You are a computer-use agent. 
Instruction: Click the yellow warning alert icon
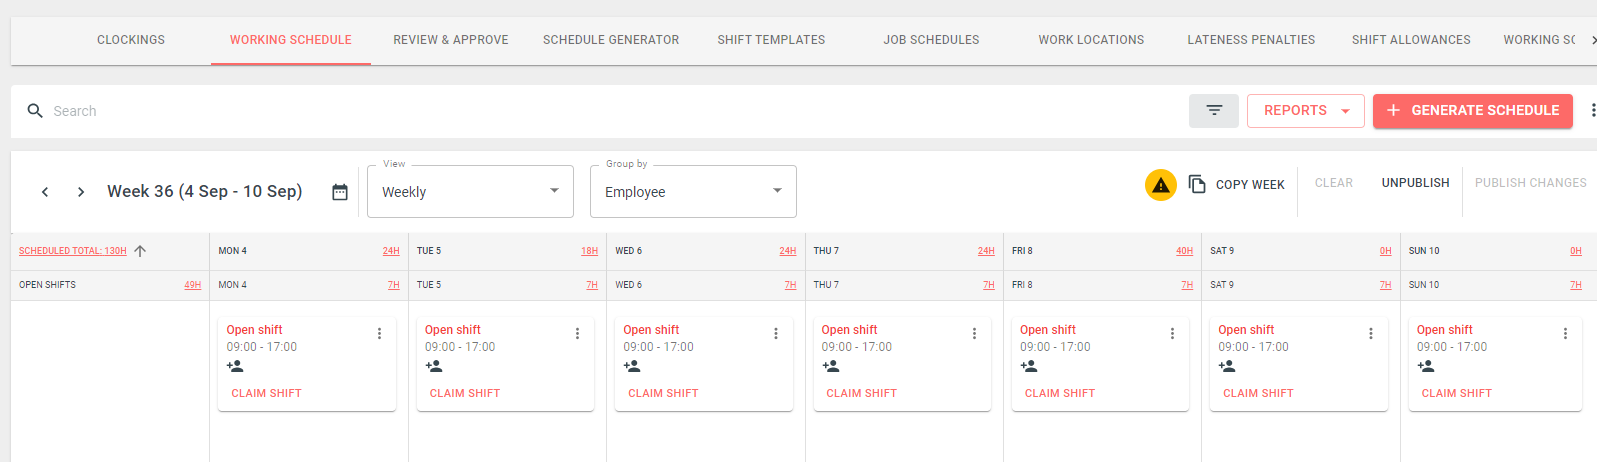tap(1161, 185)
